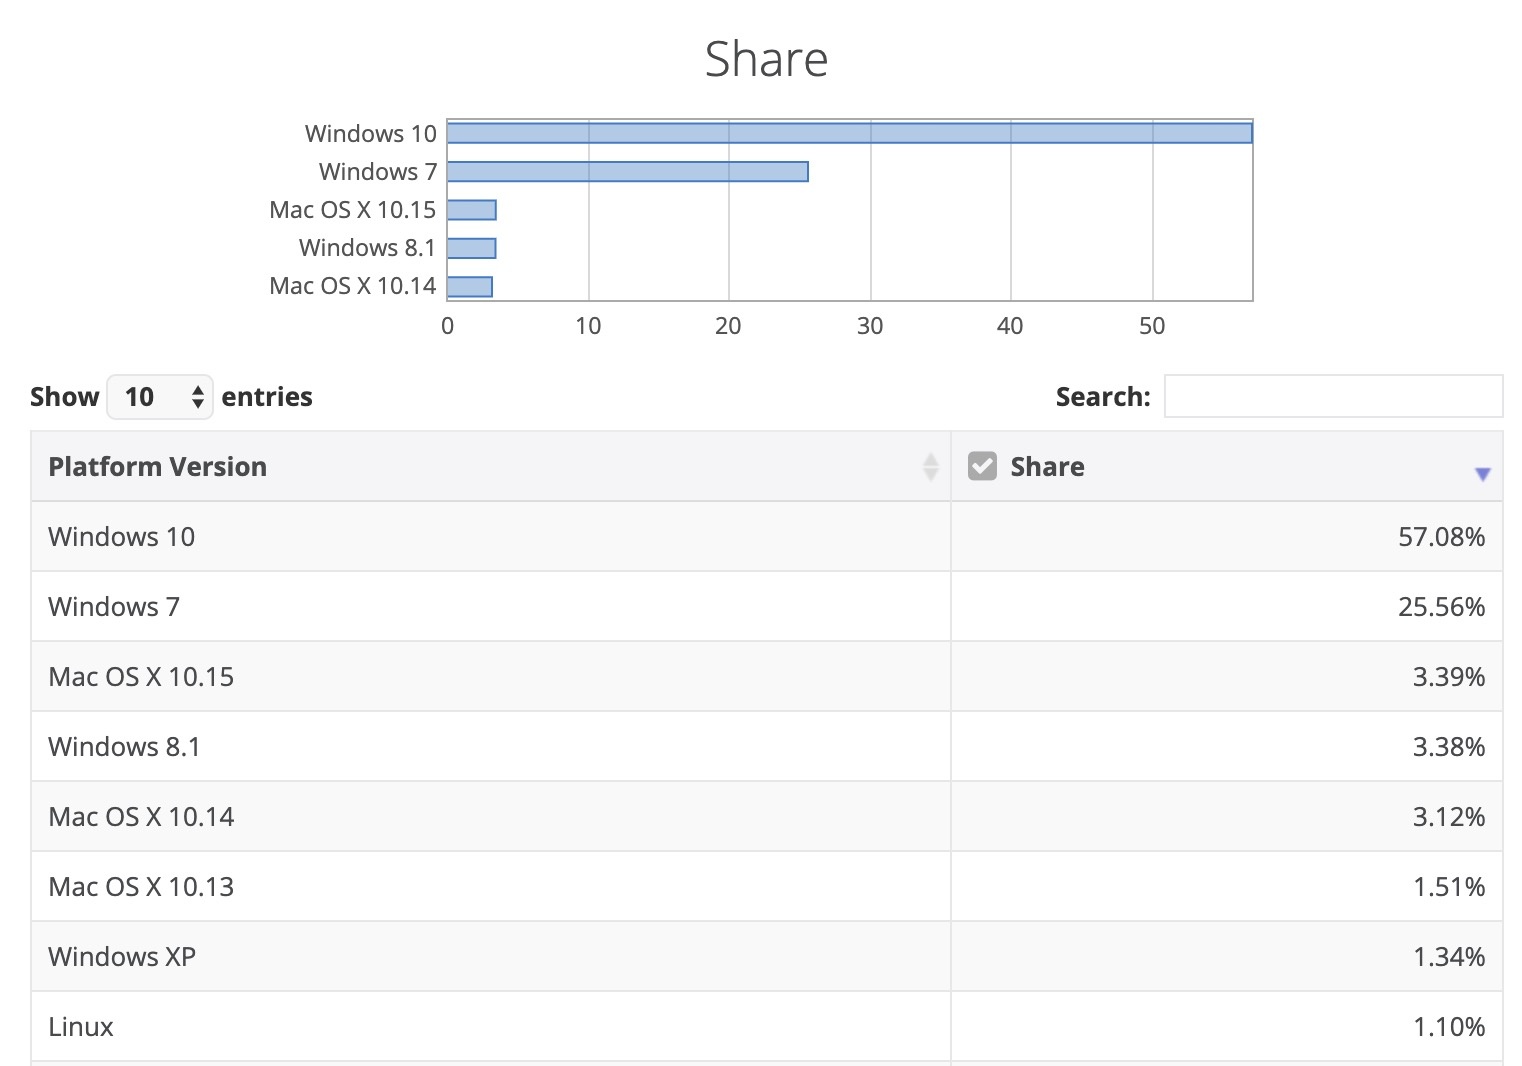Click the Windows 7 chart bar
This screenshot has width=1522, height=1066.
[627, 172]
